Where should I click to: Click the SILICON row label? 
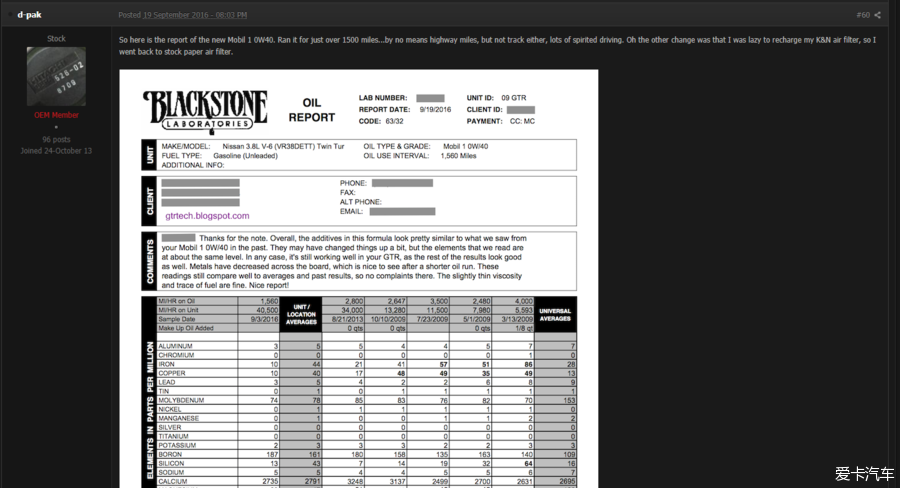(x=171, y=463)
